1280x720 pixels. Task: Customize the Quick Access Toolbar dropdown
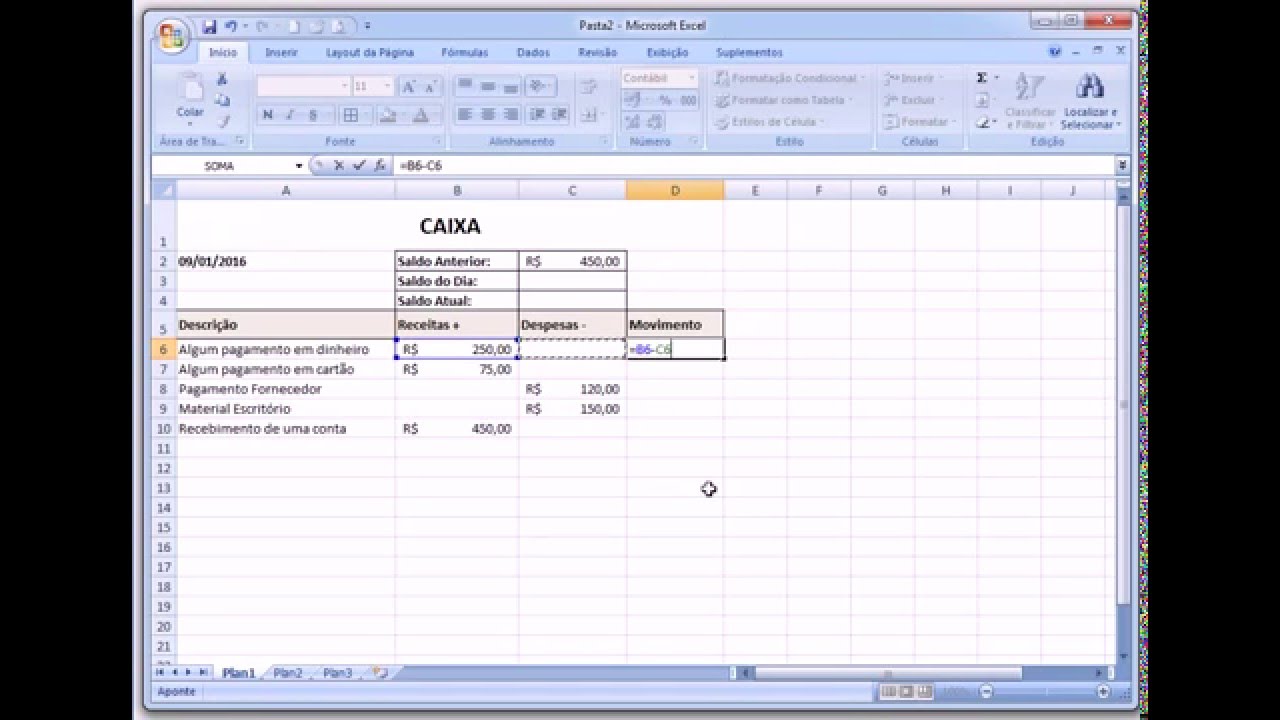click(x=367, y=26)
